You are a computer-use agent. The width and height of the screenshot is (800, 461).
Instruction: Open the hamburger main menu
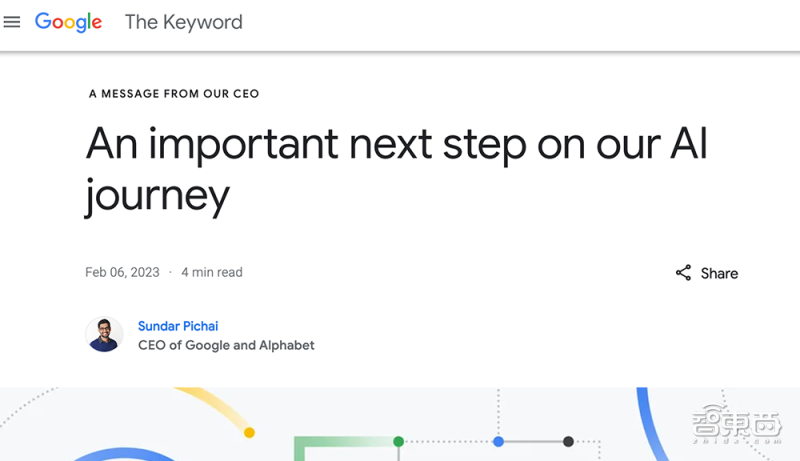12,22
